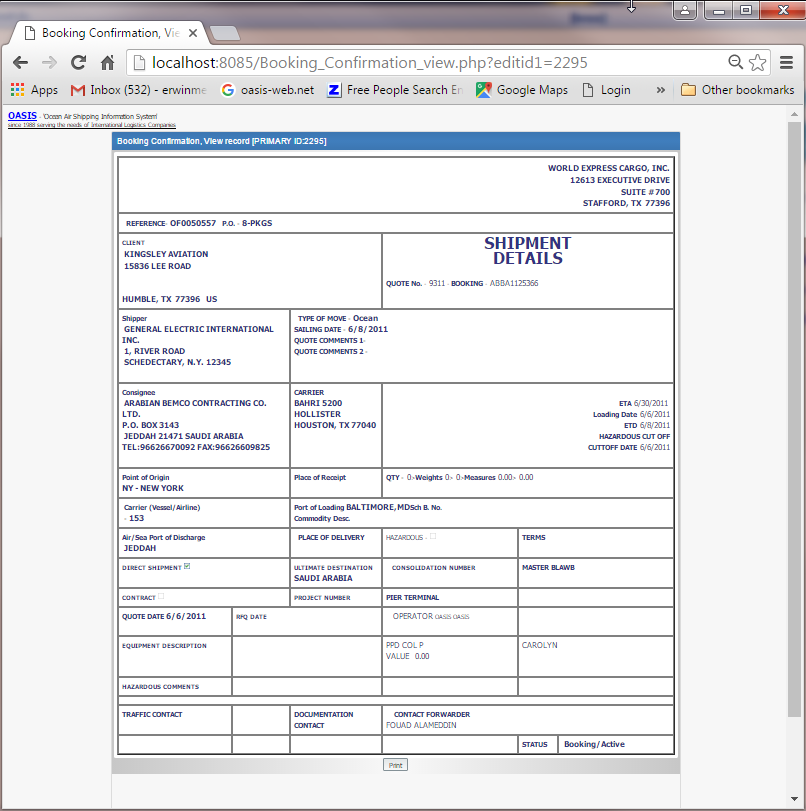Viewport: 806px width, 811px height.
Task: Open Gmail Inbox (532) bookmark
Action: point(139,90)
